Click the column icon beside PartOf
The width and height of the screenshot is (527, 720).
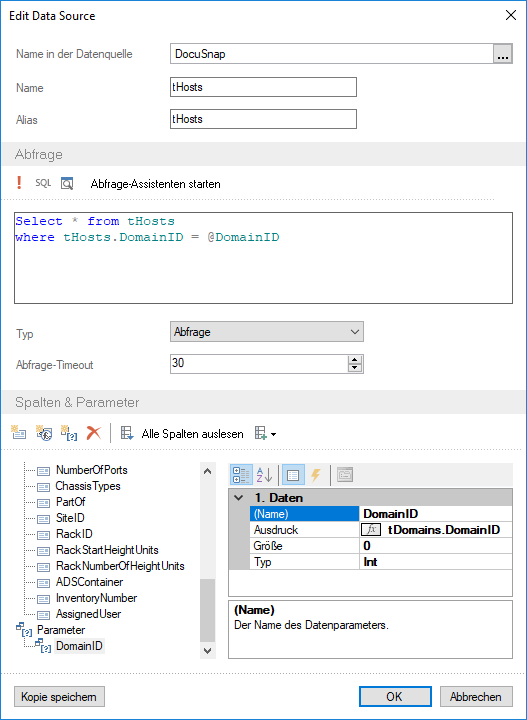[x=44, y=503]
